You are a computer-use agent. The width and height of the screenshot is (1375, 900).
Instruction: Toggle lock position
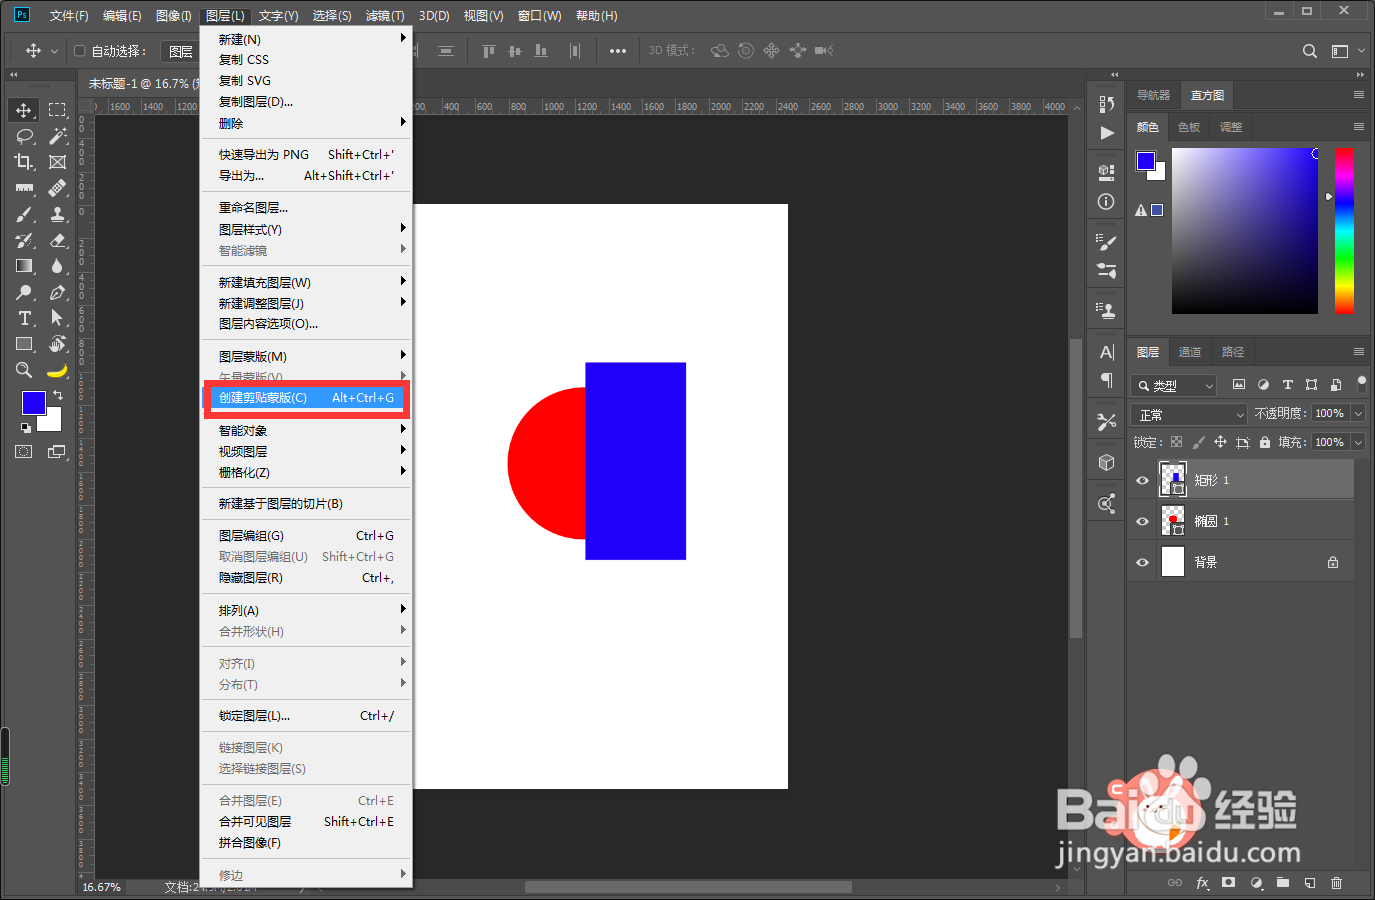click(1220, 442)
